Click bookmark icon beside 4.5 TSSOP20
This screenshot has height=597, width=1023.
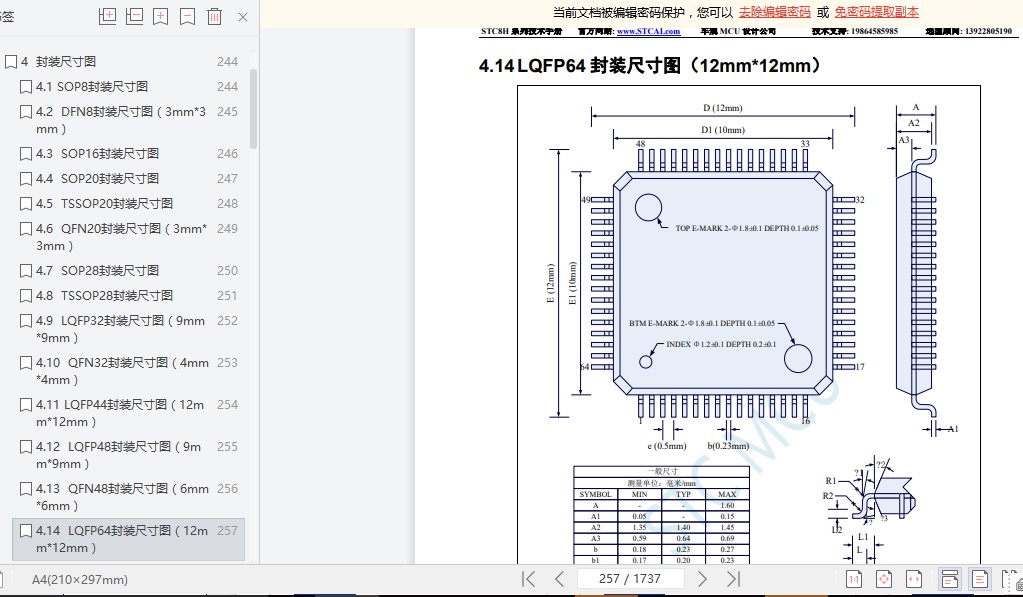25,204
